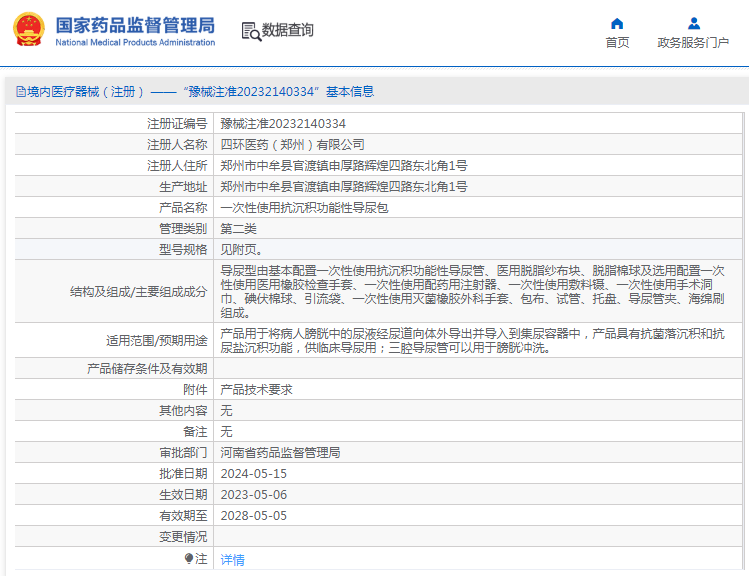This screenshot has height=576, width=749.
Task: Click the 管理类别 row label
Action: [183, 229]
